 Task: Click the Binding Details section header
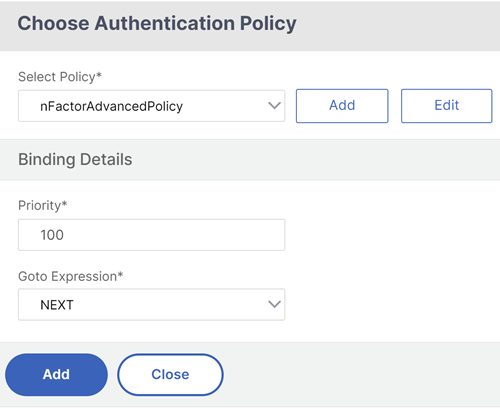point(75,159)
